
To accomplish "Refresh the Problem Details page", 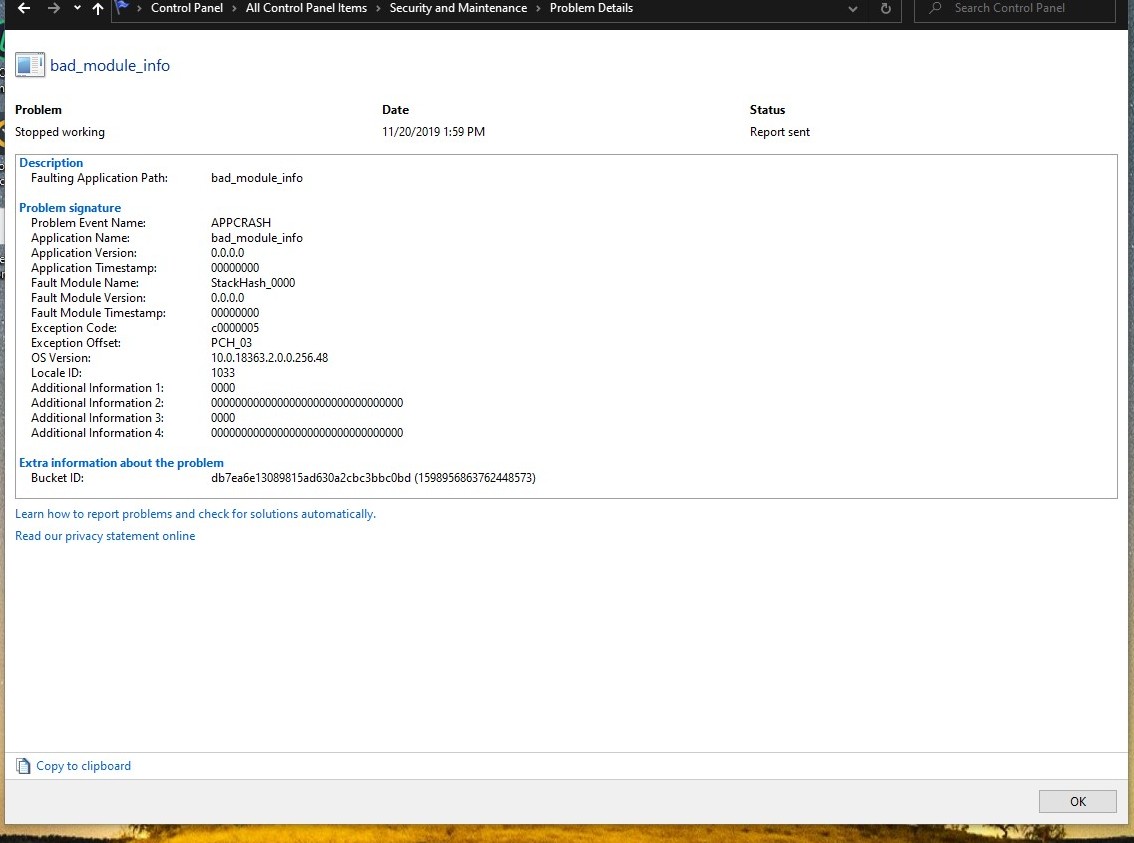I will tap(885, 9).
